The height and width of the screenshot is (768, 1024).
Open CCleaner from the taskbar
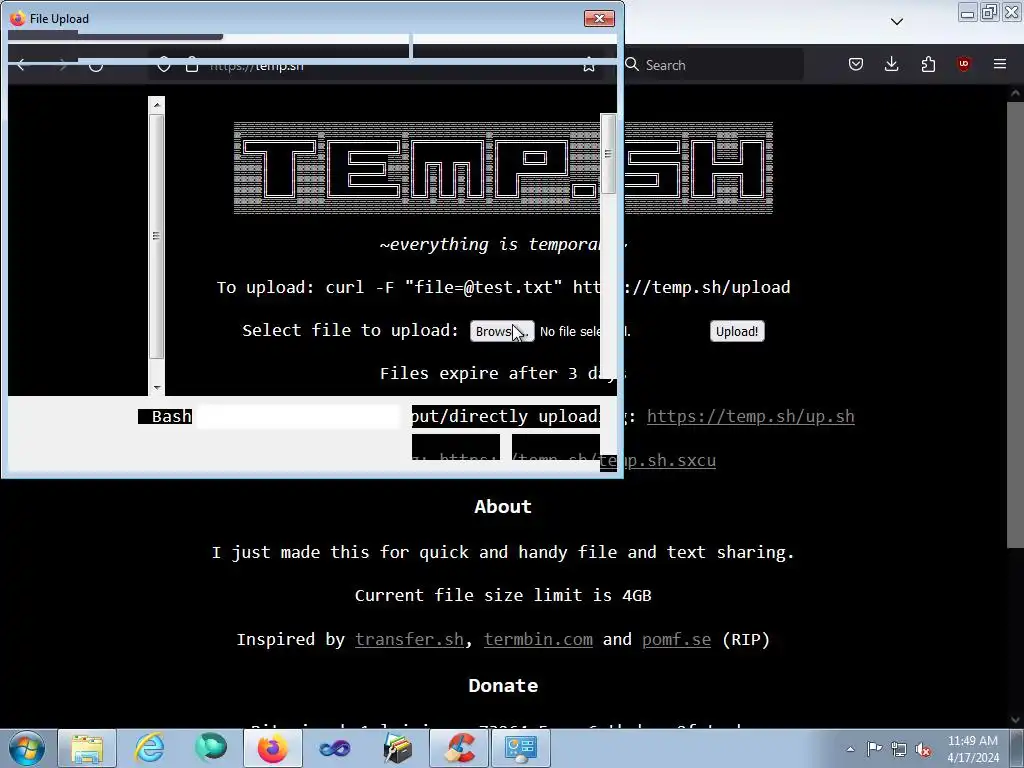coord(458,748)
